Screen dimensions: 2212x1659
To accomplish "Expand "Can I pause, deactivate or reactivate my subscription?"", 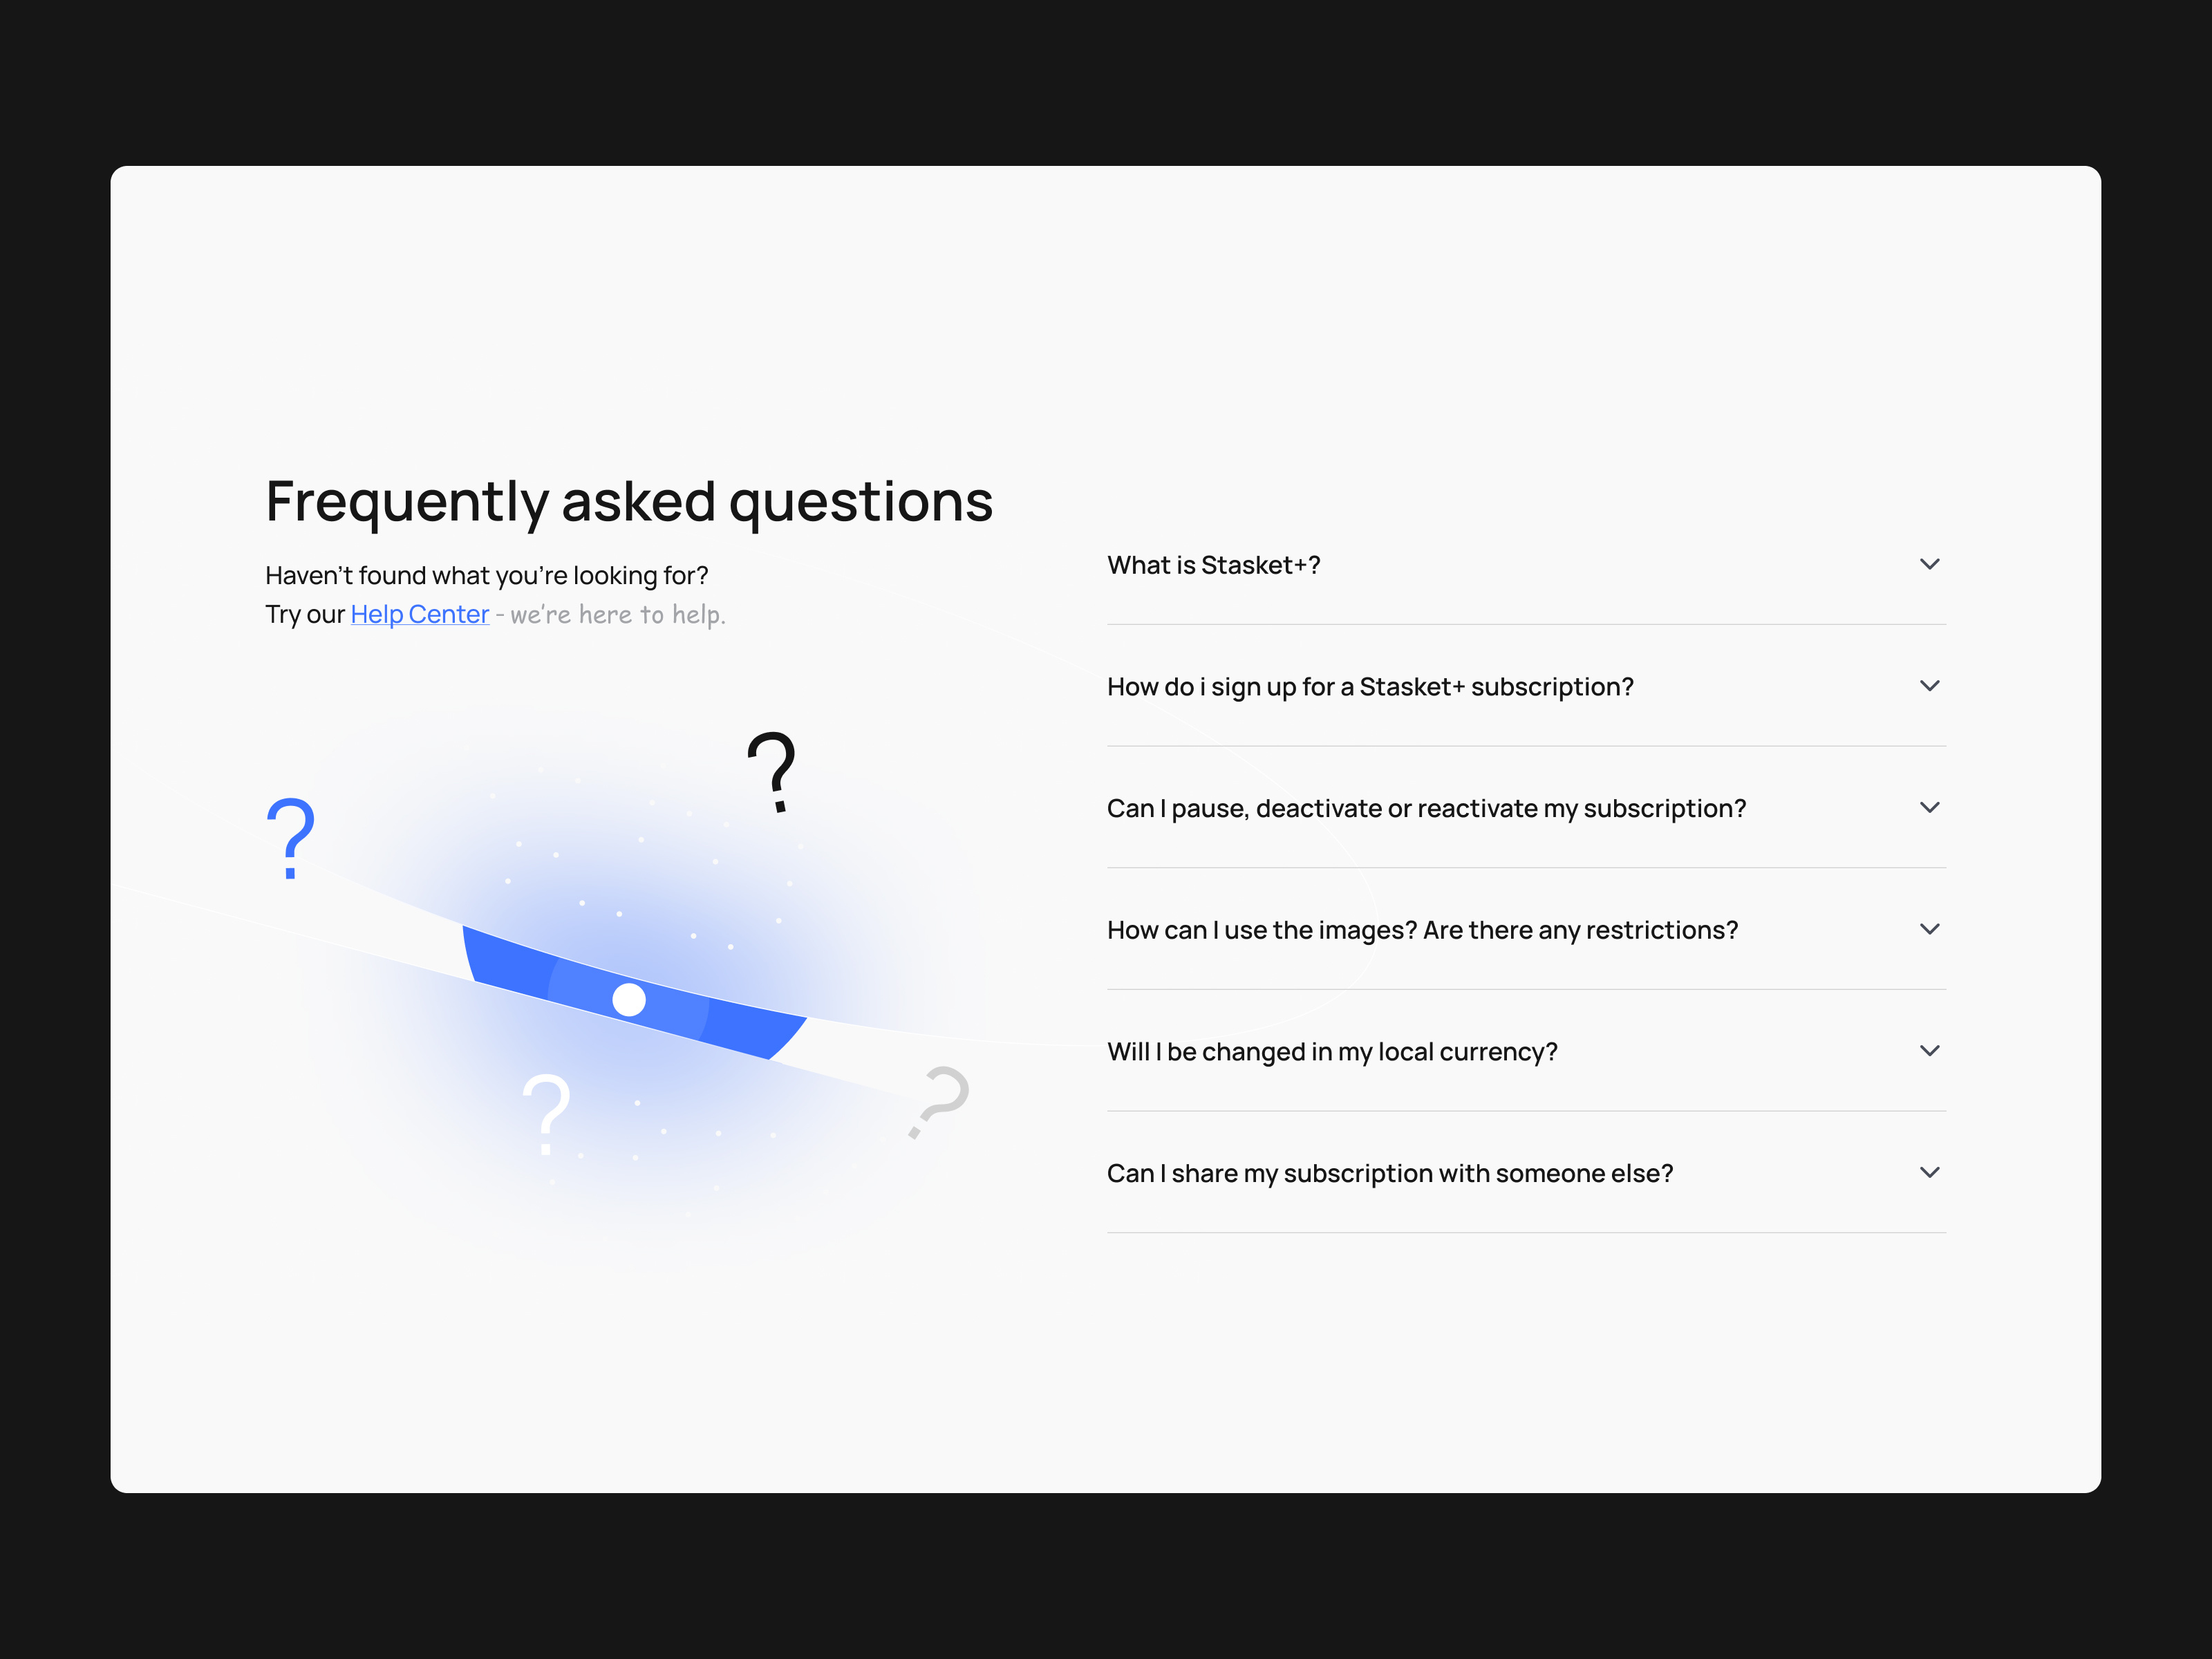I will coord(1426,808).
